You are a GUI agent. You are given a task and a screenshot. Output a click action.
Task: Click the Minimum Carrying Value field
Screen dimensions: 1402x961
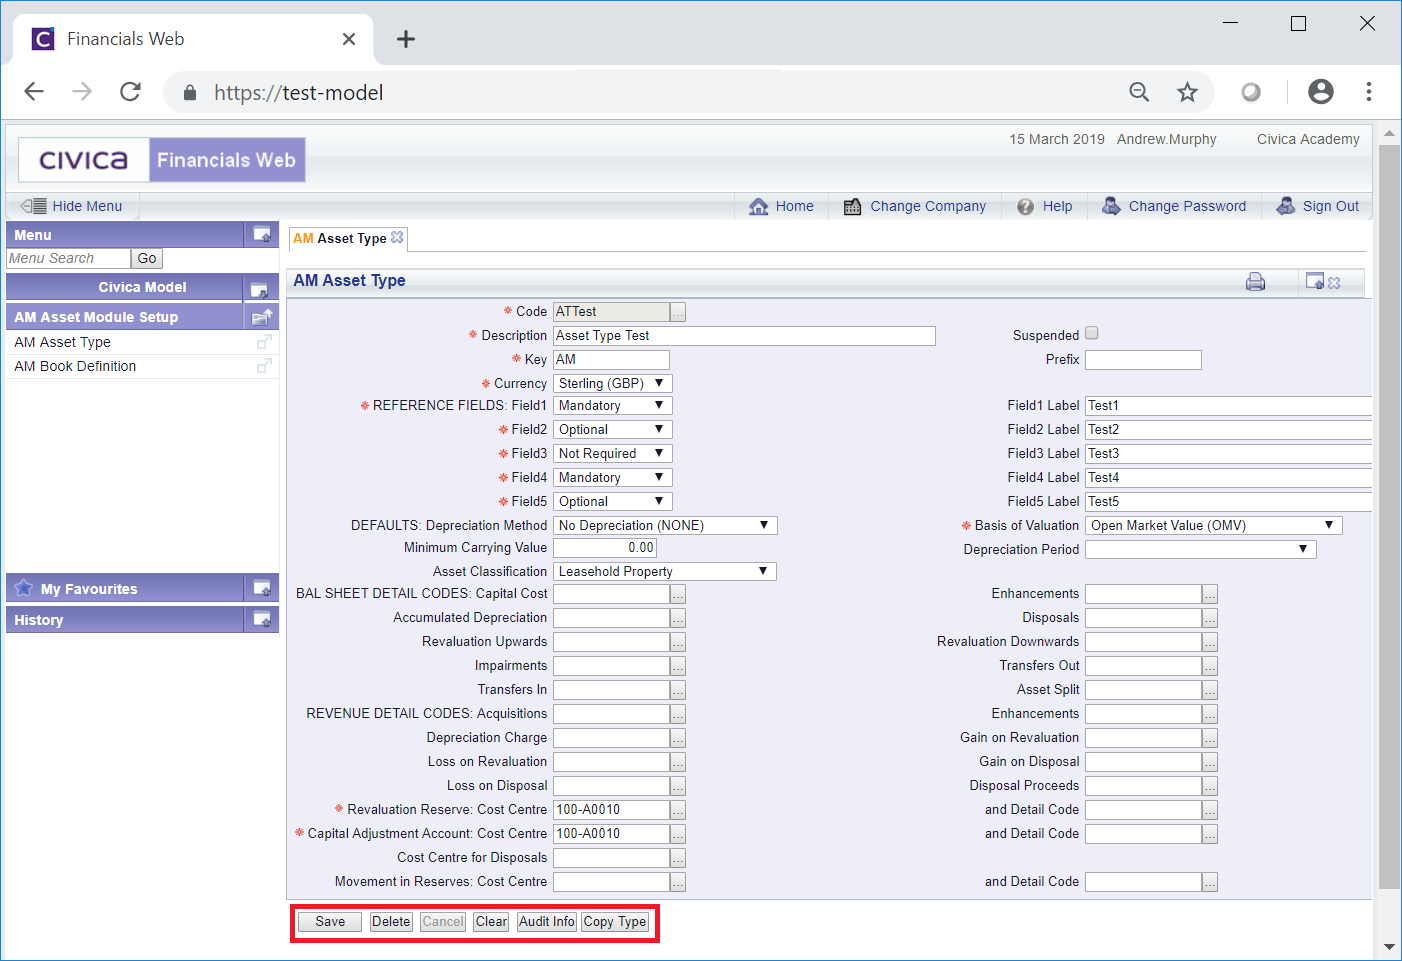[605, 548]
